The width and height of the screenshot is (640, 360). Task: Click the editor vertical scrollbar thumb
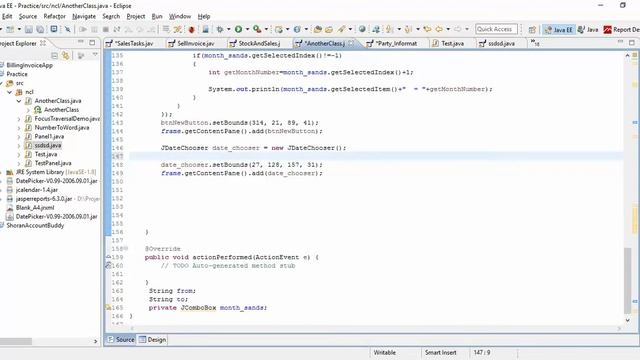click(628, 280)
